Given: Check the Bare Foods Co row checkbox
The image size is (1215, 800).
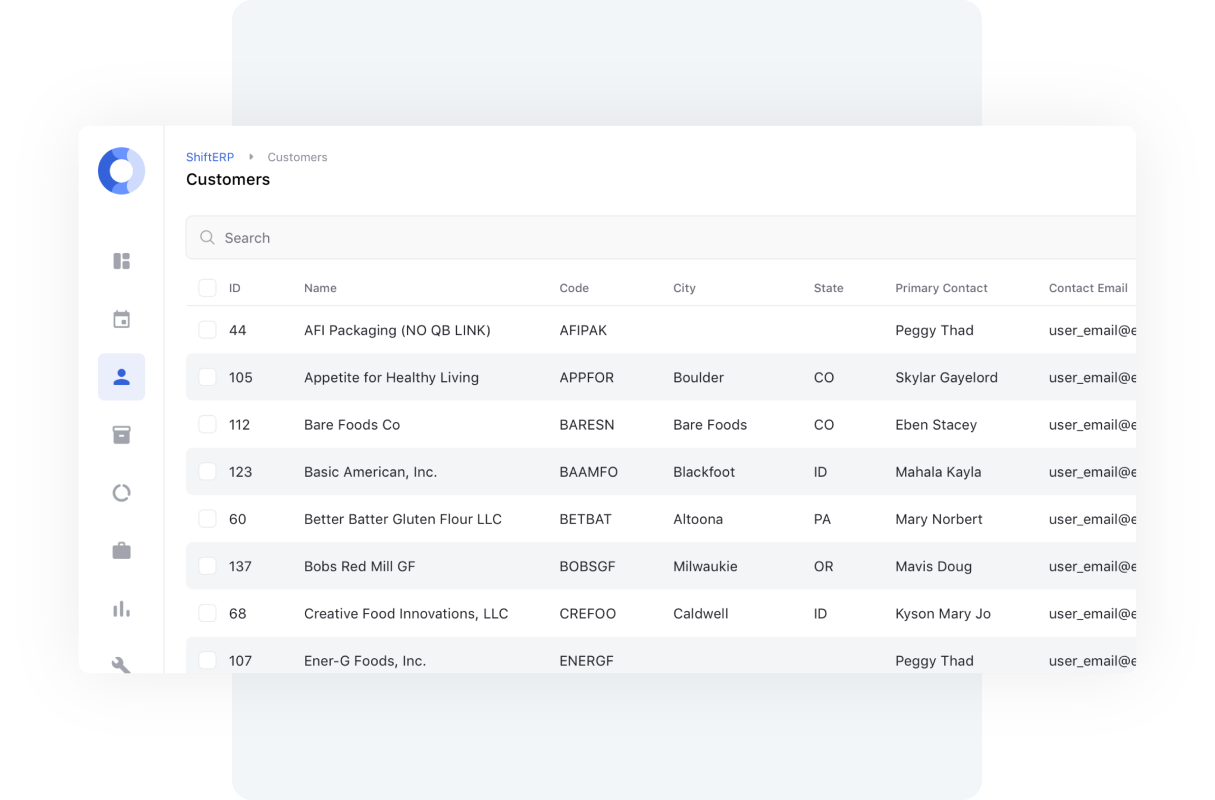Looking at the screenshot, I should point(207,424).
